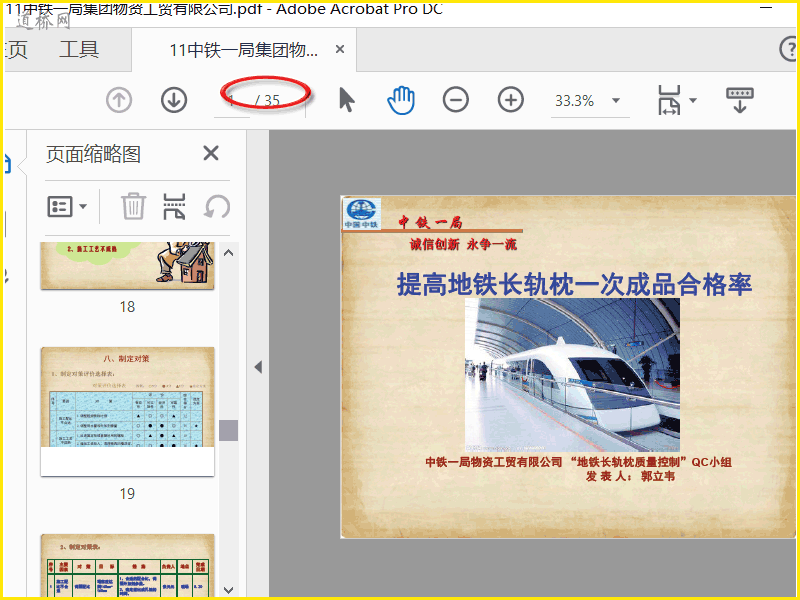Click the / 35 total pages indicator
Screen dimensions: 800x600
[268, 101]
